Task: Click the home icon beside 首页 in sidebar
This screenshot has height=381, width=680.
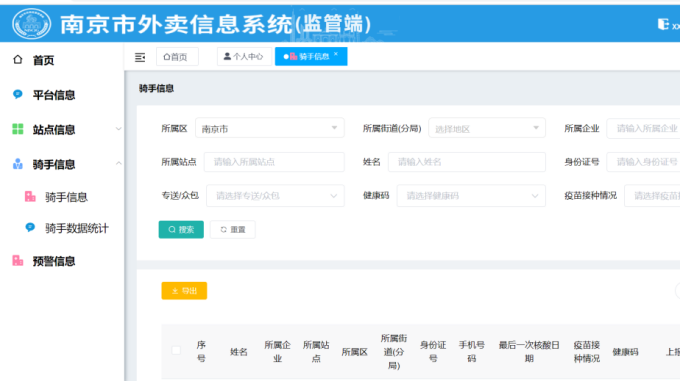Action: click(x=17, y=59)
